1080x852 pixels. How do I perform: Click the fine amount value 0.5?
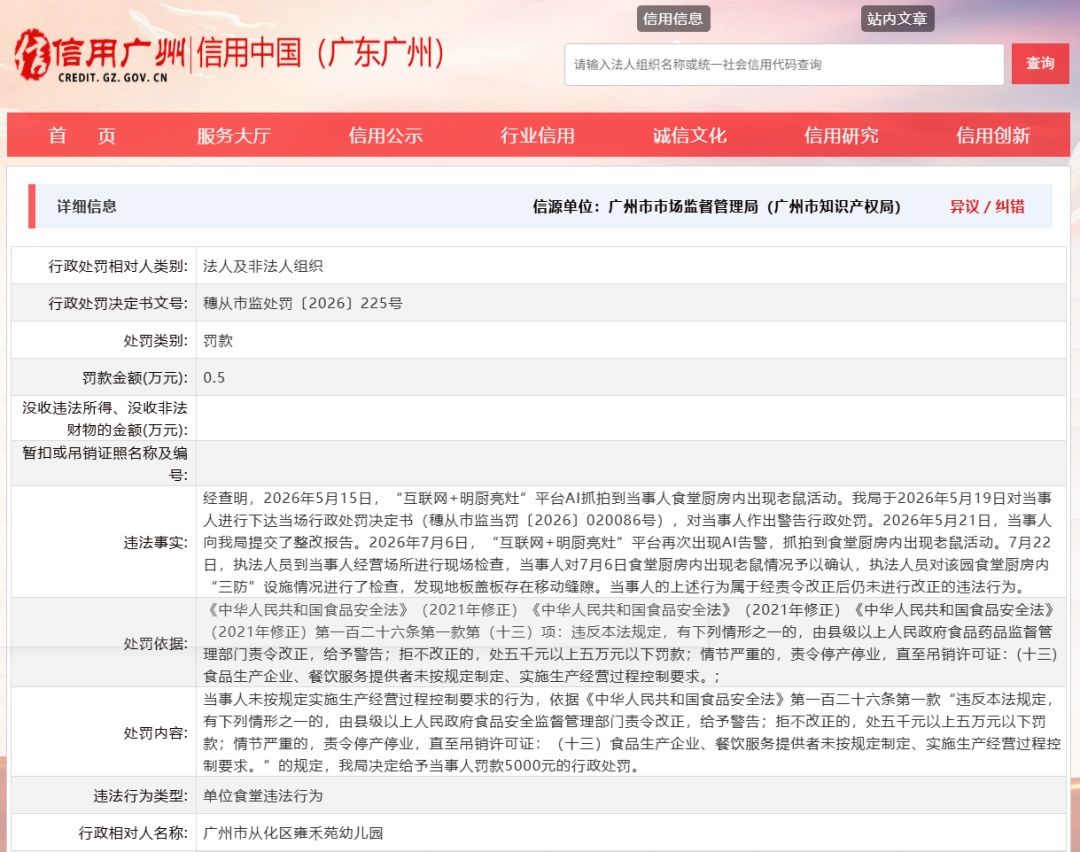(x=214, y=377)
